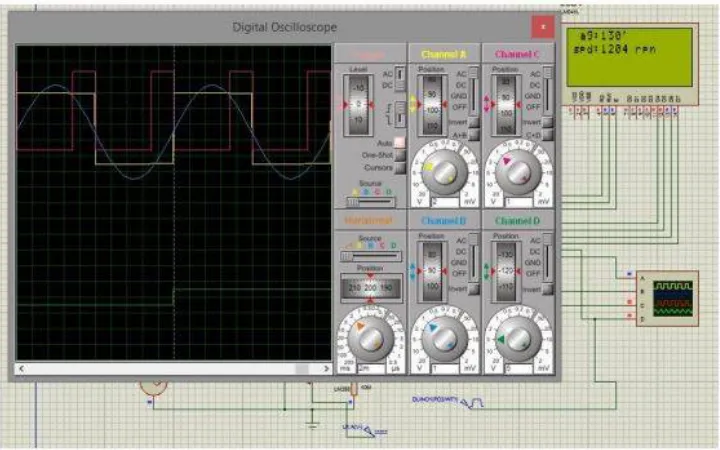The height and width of the screenshot is (450, 720).
Task: Click the waveform scrollbar left arrow
Action: click(21, 368)
